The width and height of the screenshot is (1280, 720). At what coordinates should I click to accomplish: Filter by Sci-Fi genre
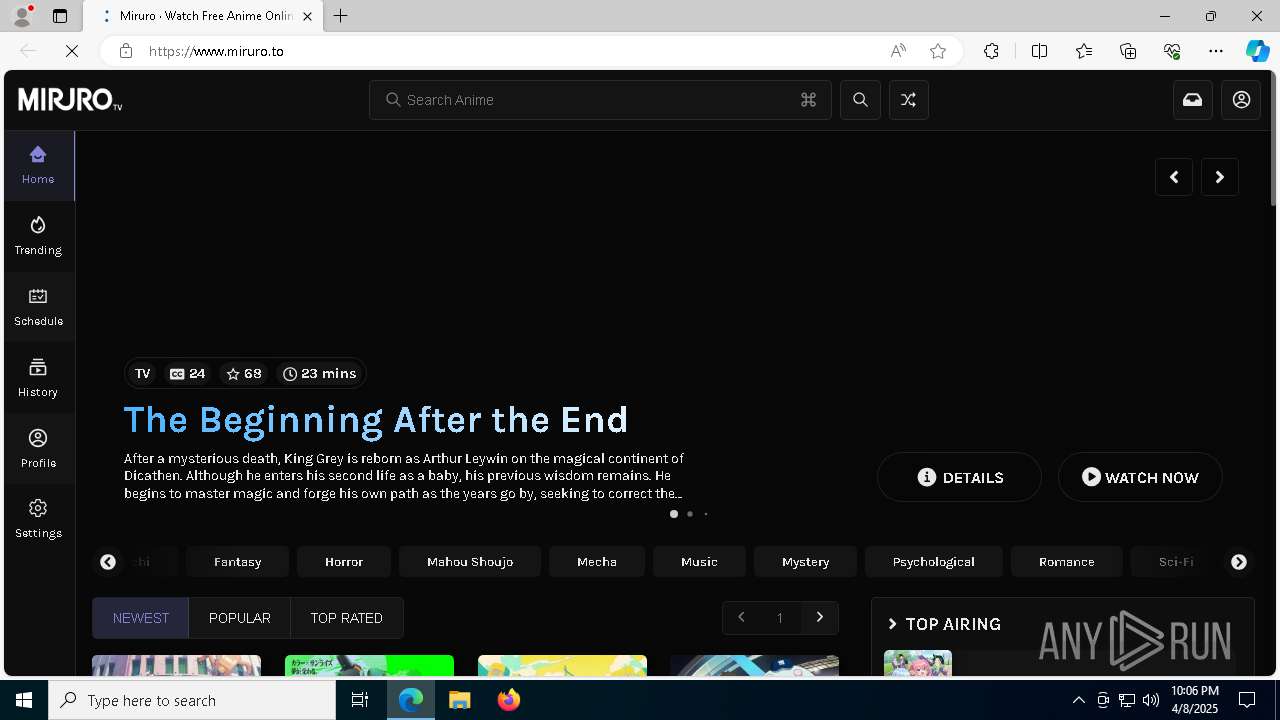1176,562
